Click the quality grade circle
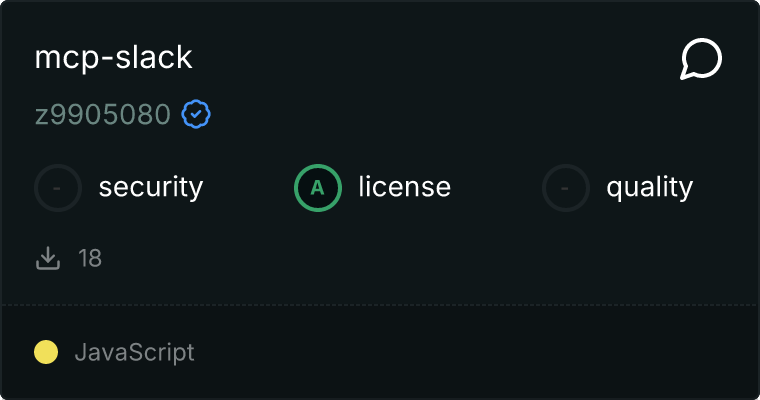The width and height of the screenshot is (760, 400). 566,187
